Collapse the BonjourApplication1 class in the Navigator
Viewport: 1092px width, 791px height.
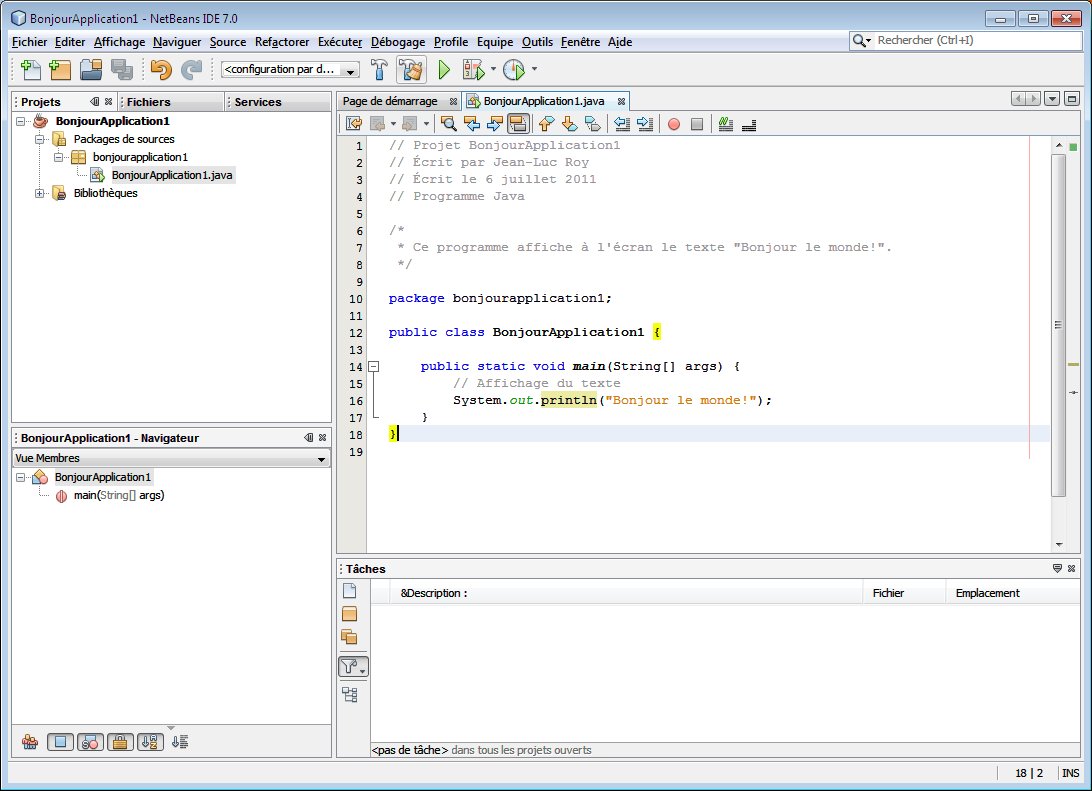click(x=21, y=477)
